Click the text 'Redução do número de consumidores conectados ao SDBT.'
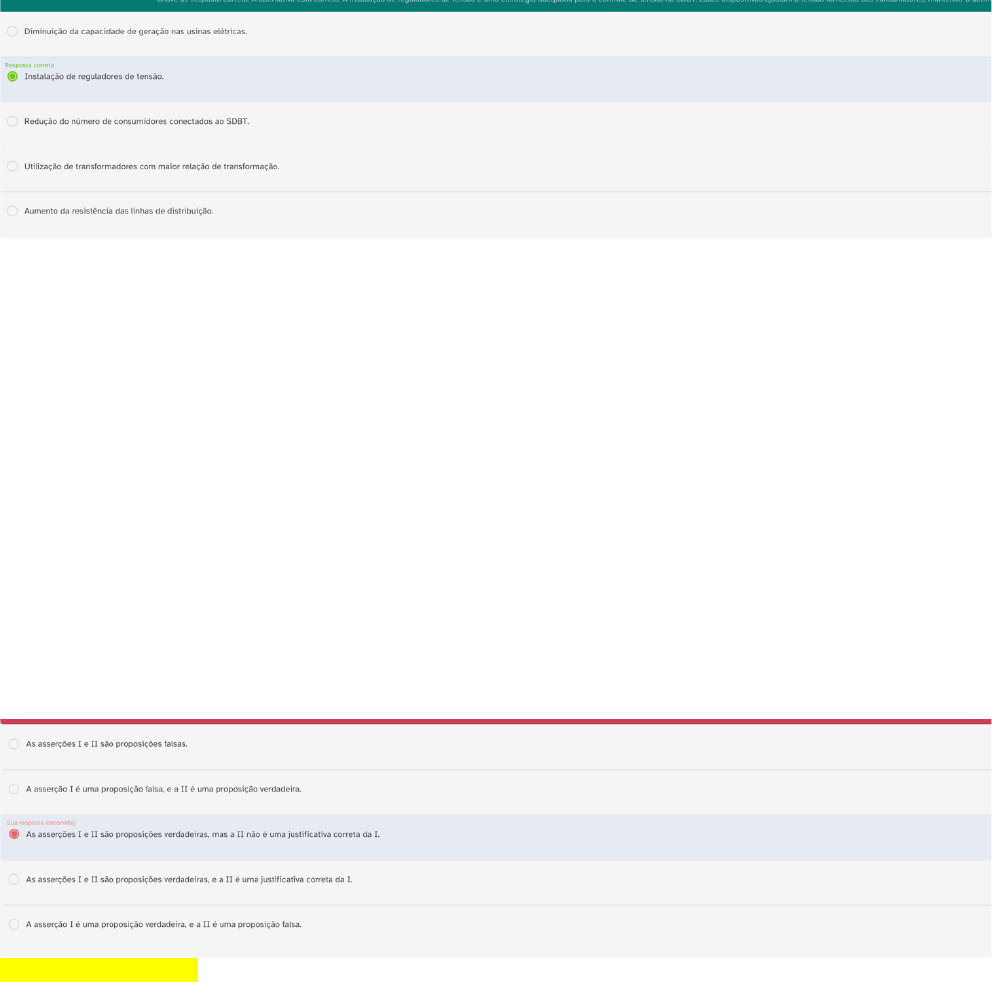The width and height of the screenshot is (992, 982). tap(137, 121)
